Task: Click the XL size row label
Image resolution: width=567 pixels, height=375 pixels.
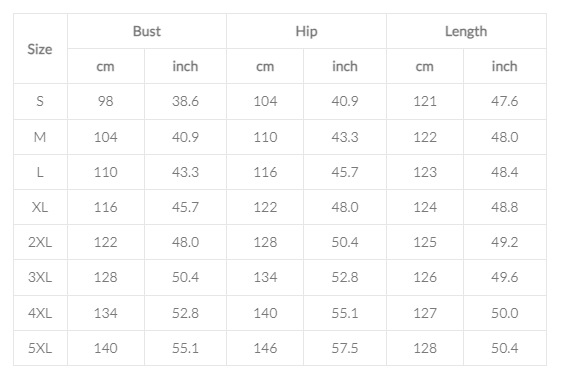Action: (x=40, y=207)
